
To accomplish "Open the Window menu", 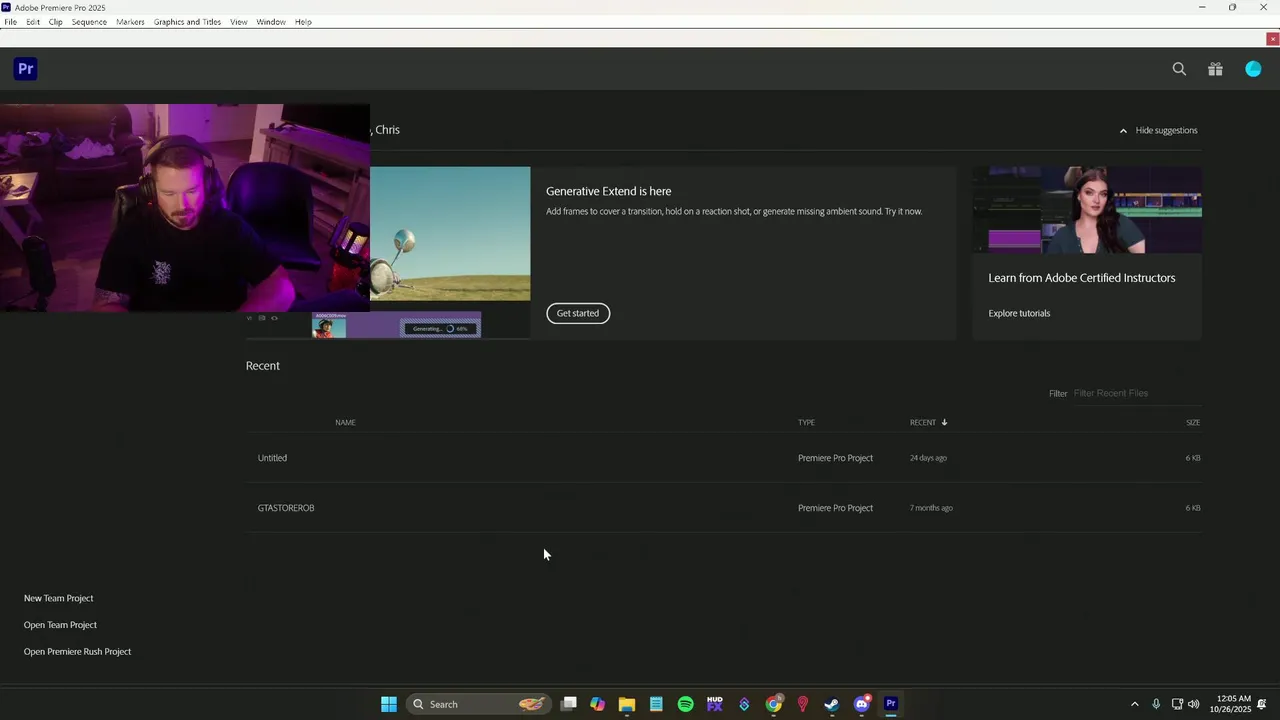I will 271,22.
